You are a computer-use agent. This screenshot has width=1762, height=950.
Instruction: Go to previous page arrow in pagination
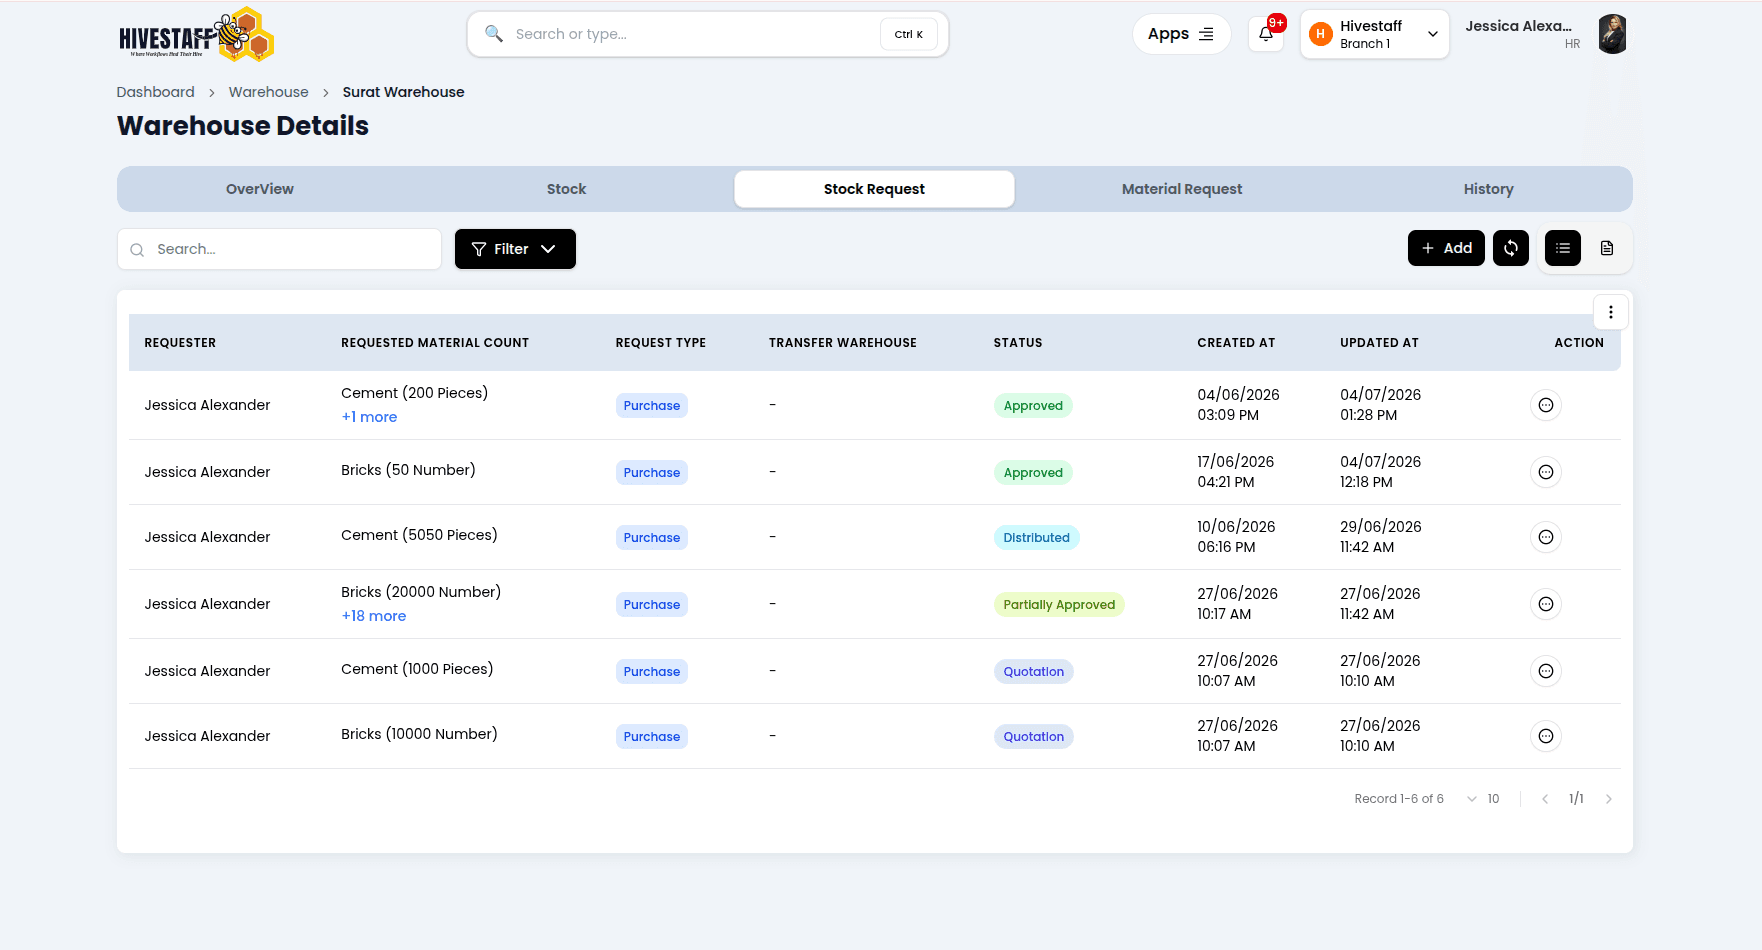pos(1545,799)
